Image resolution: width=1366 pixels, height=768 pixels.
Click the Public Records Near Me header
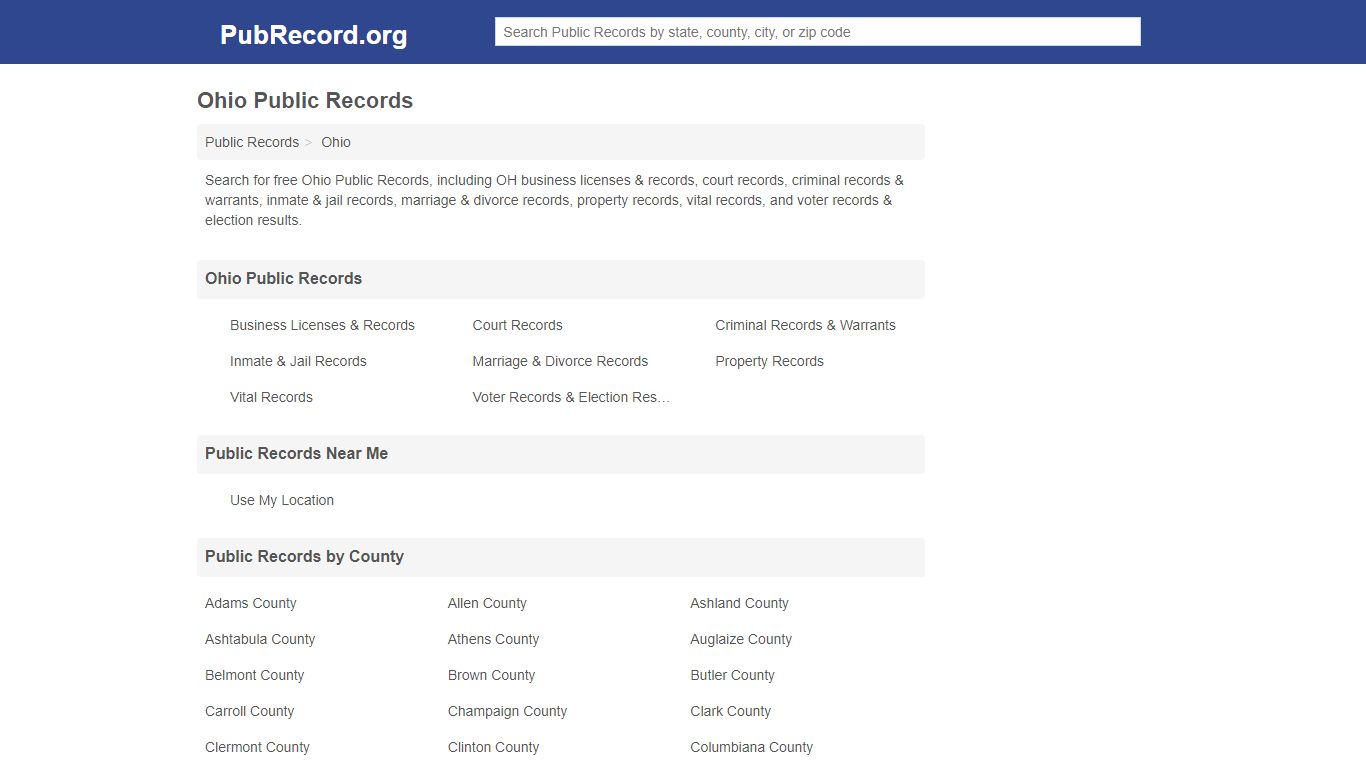560,454
